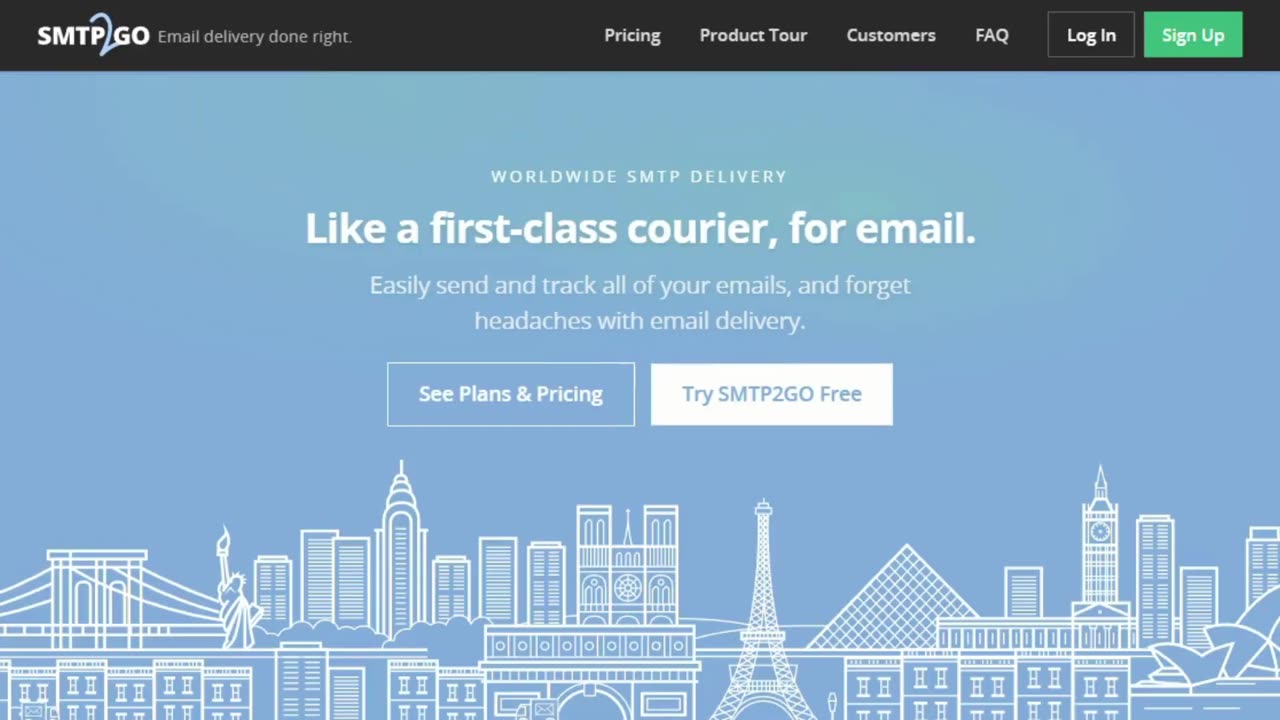Open the Pricing page

[x=632, y=35]
